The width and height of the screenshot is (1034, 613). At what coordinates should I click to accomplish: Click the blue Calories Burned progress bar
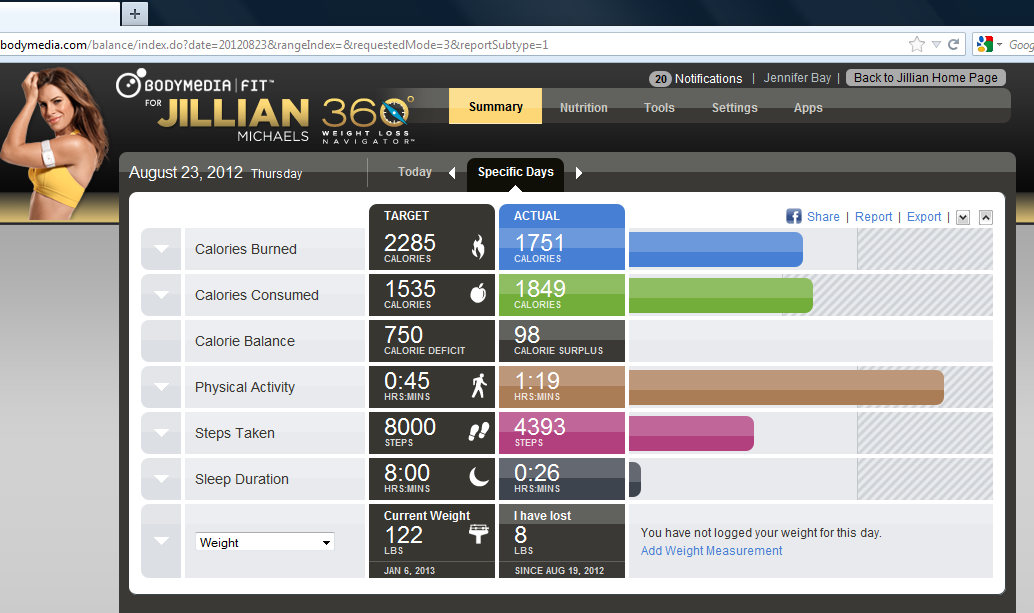click(715, 249)
